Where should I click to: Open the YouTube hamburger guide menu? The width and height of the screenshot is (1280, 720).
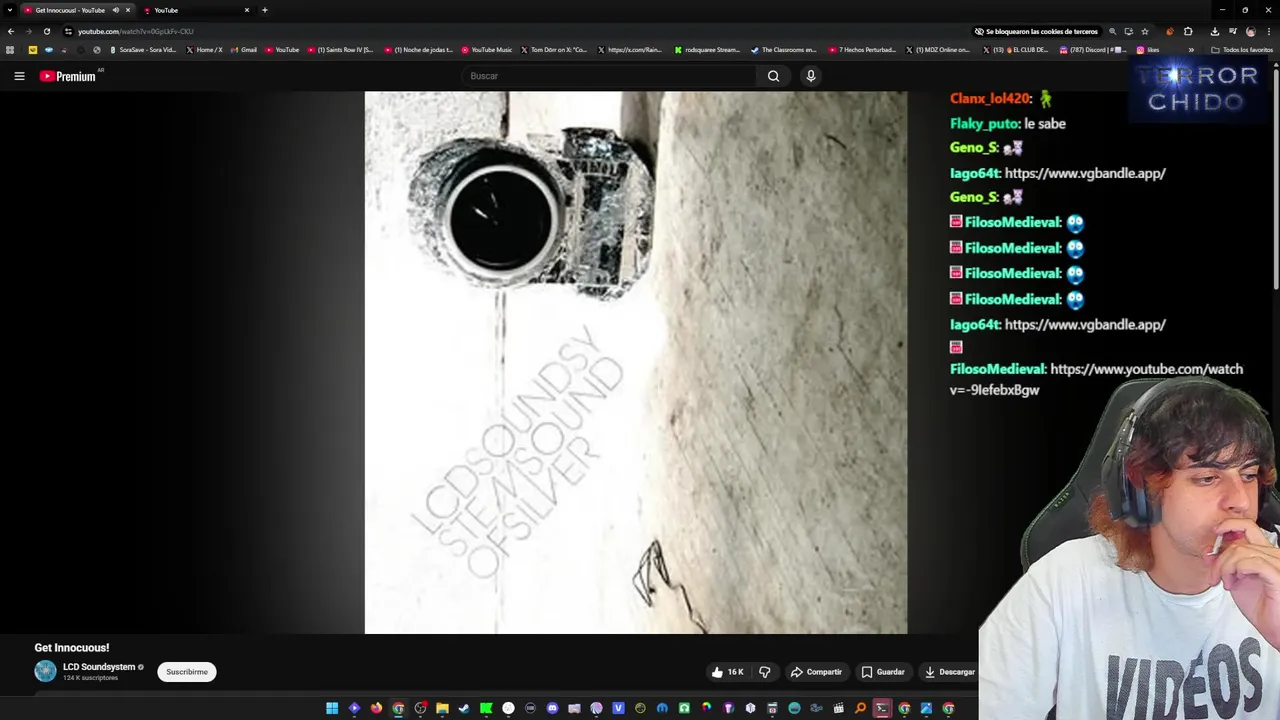pyautogui.click(x=19, y=76)
